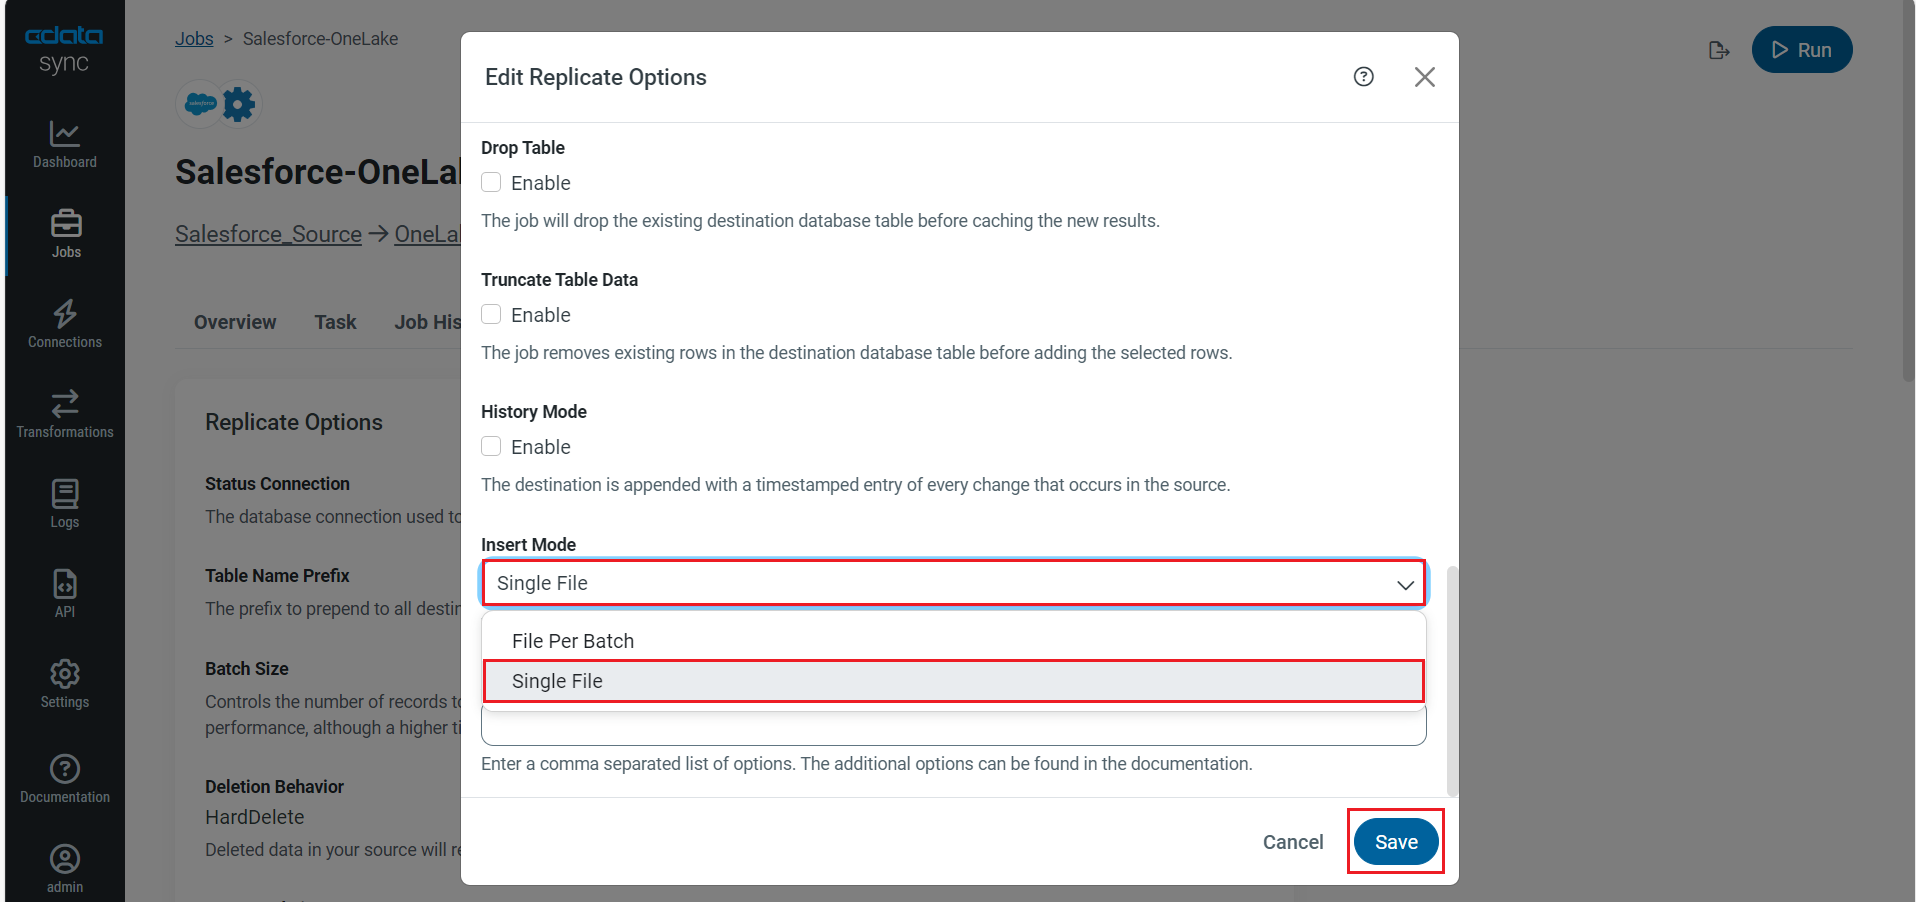Screen dimensions: 1916x902
Task: Click the Salesforce source connector icon
Action: pyautogui.click(x=200, y=104)
